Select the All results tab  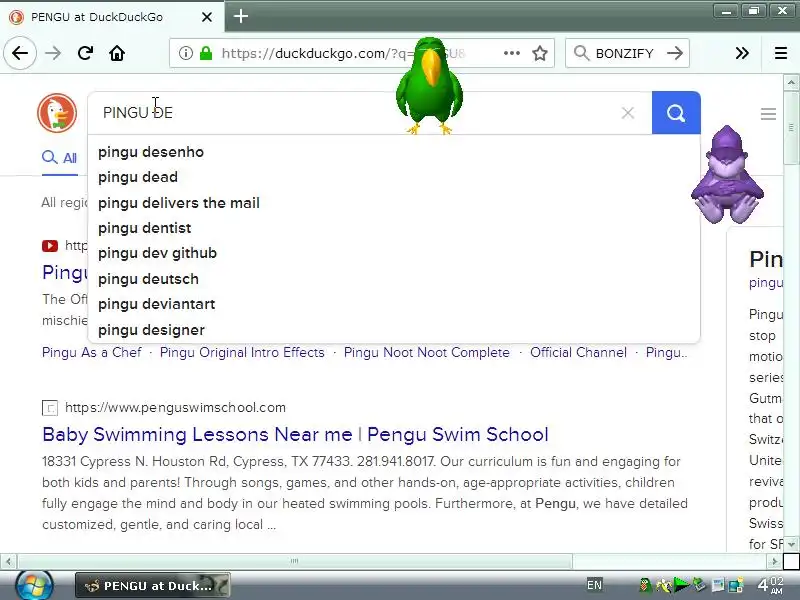[x=60, y=158]
